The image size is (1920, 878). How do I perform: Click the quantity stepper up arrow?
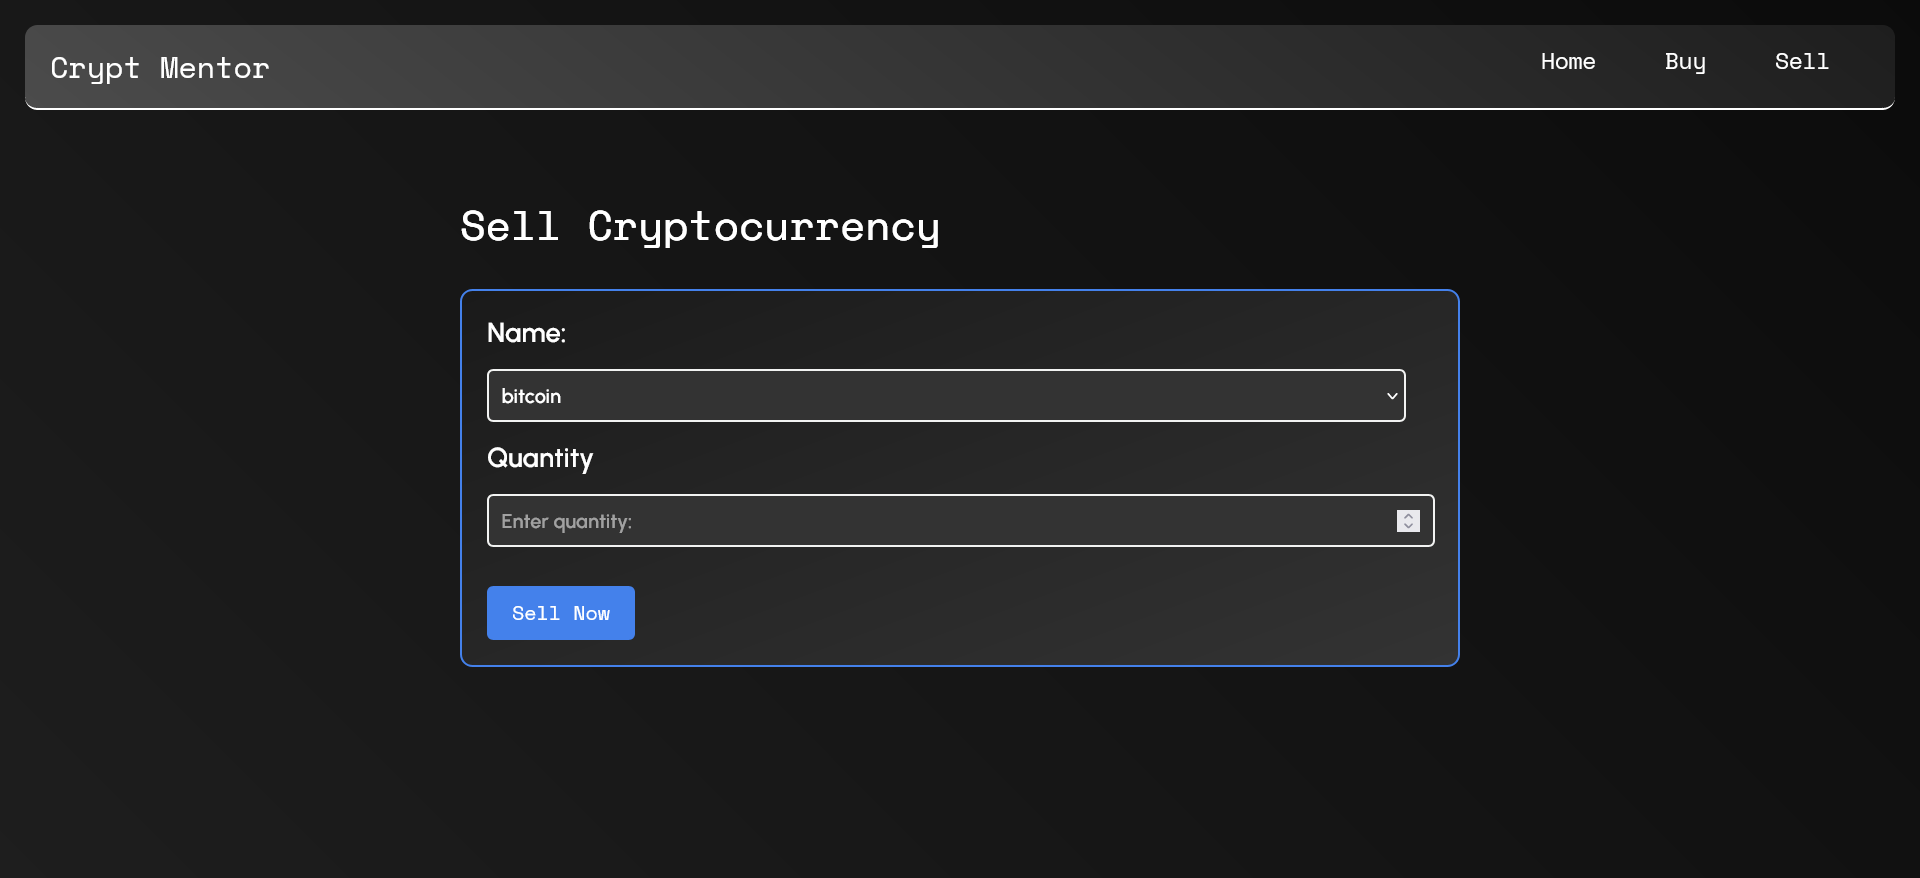point(1407,516)
